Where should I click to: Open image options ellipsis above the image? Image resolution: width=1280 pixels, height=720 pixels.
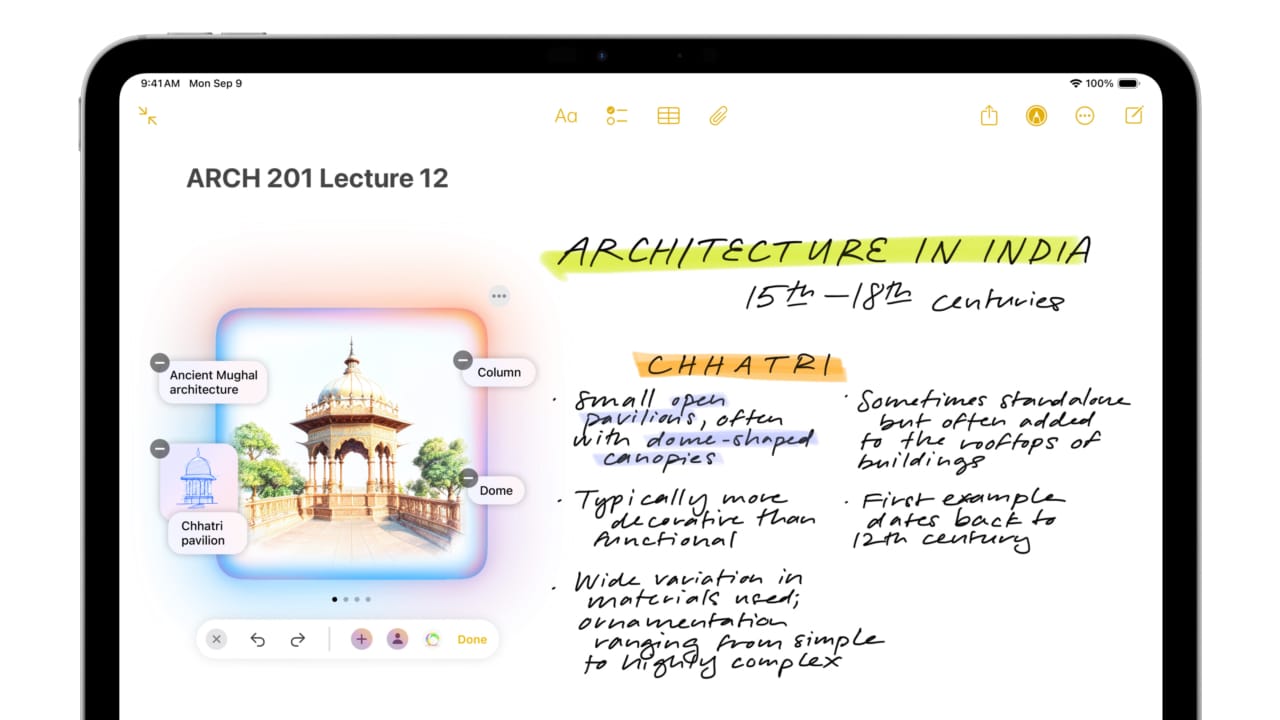click(499, 296)
